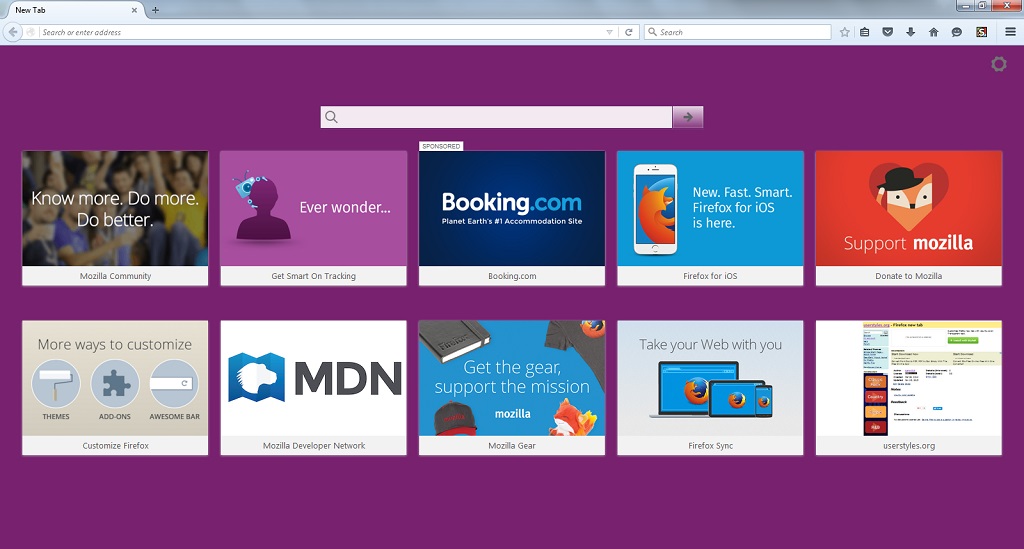Open the hamburger menu button
This screenshot has width=1024, height=549.
1010,32
